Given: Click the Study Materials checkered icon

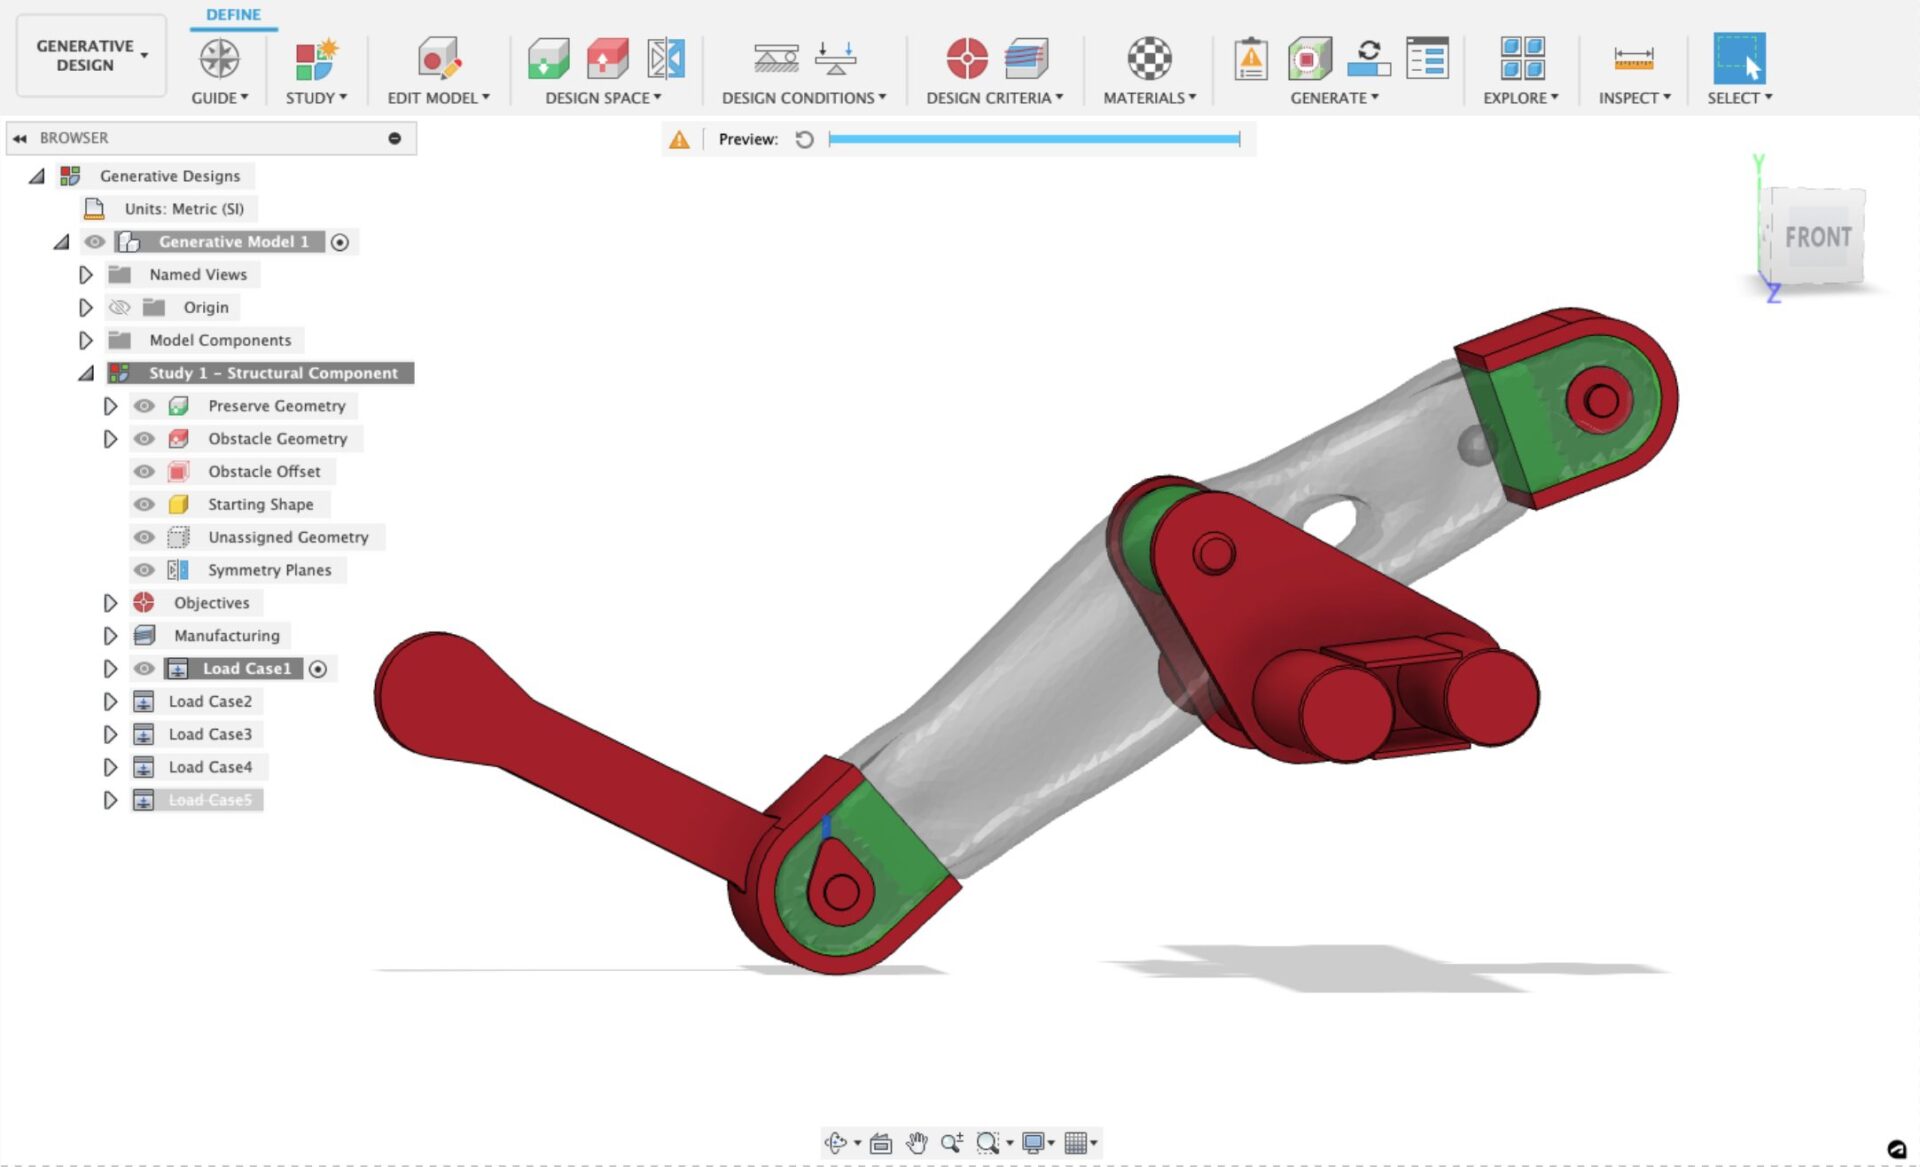Looking at the screenshot, I should [x=1149, y=60].
